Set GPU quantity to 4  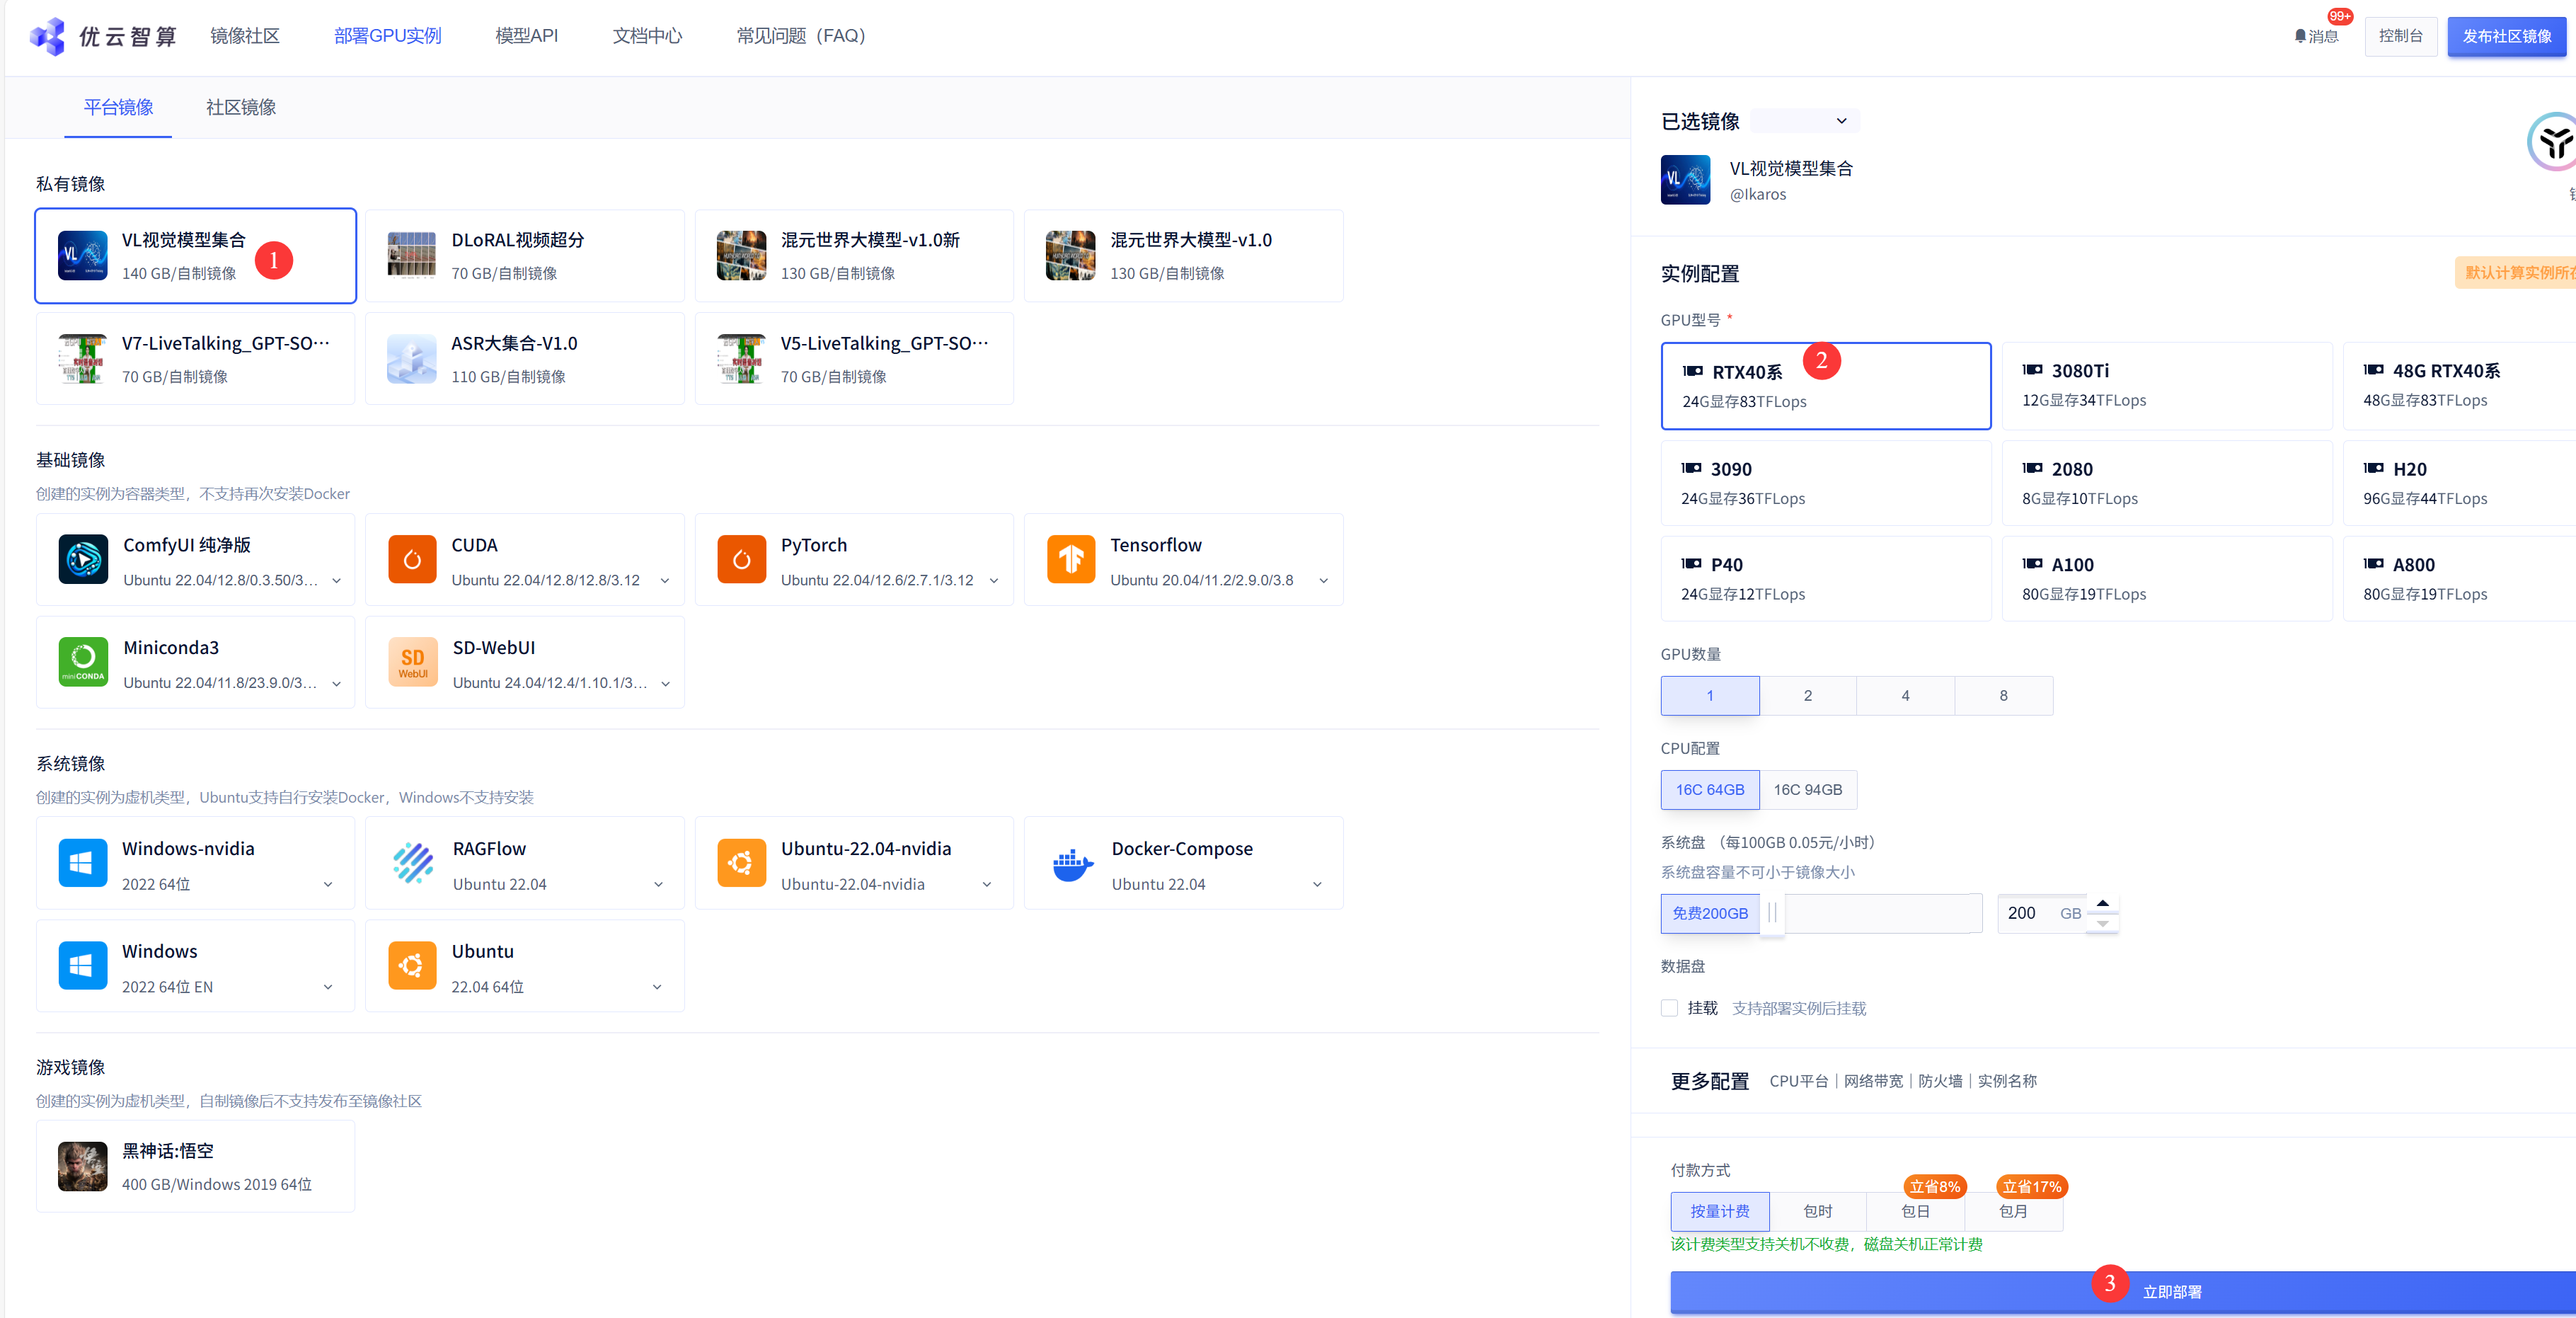(1905, 696)
